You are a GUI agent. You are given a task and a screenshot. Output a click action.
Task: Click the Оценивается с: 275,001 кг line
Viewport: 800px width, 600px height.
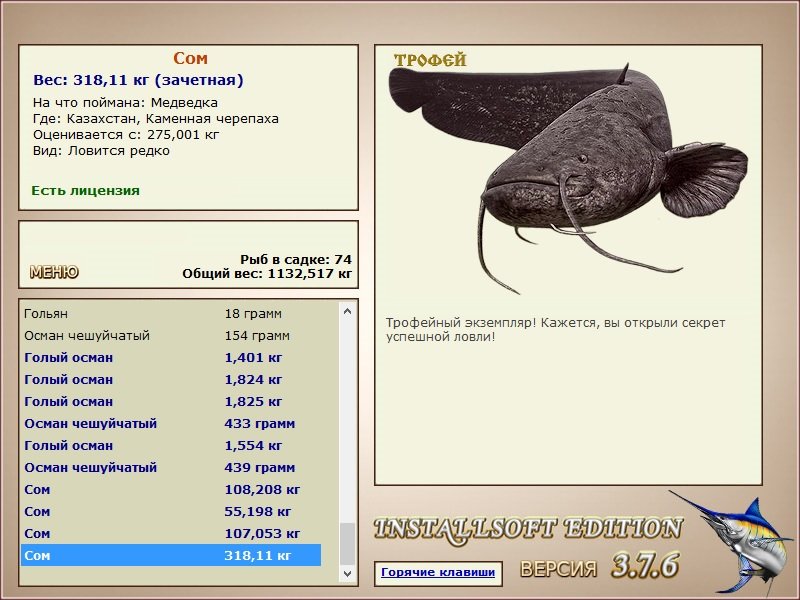point(126,135)
